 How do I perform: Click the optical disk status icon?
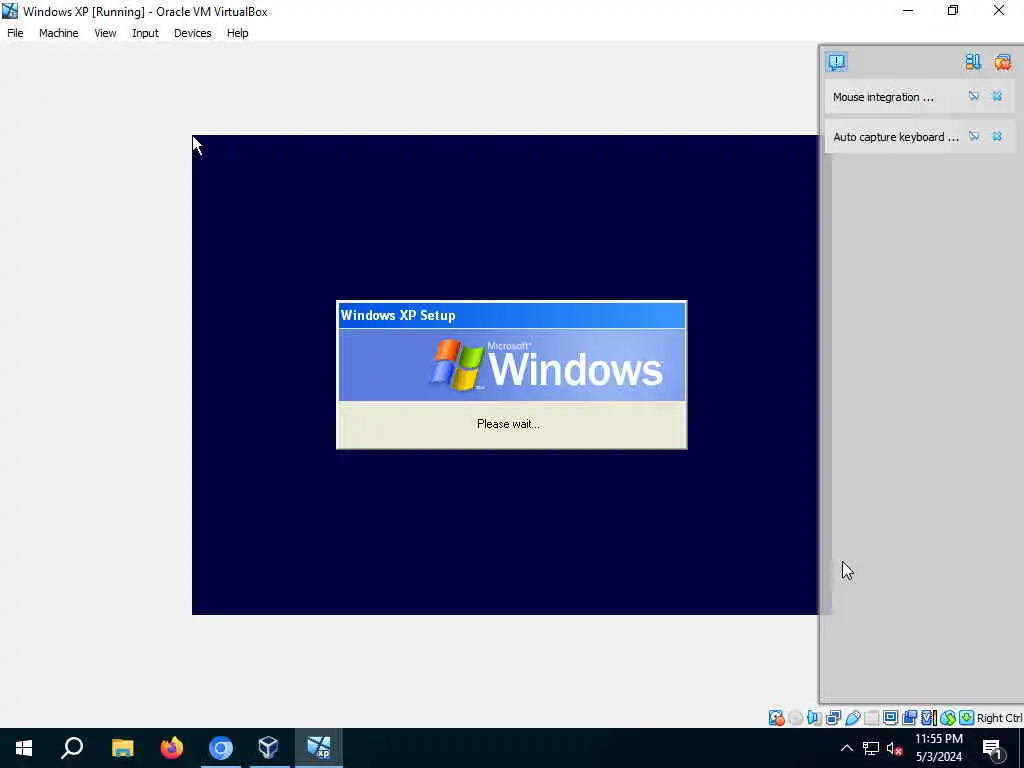point(795,718)
